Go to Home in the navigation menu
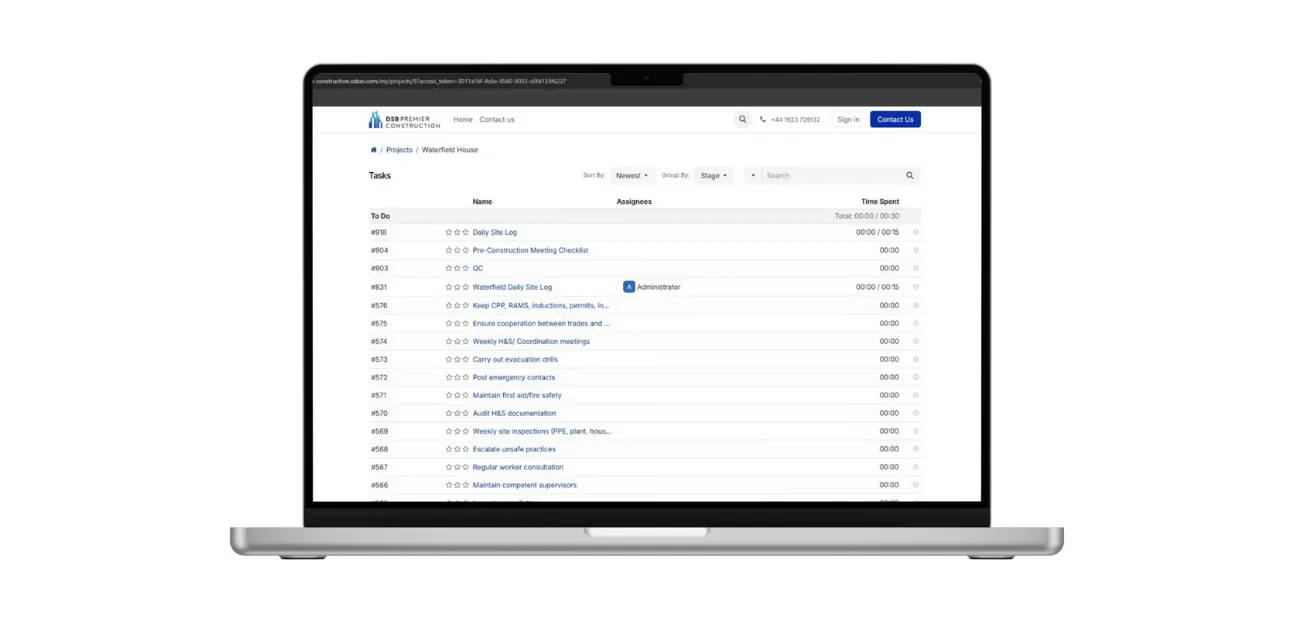Screen dimensions: 1294x622 pyautogui.click(x=463, y=120)
